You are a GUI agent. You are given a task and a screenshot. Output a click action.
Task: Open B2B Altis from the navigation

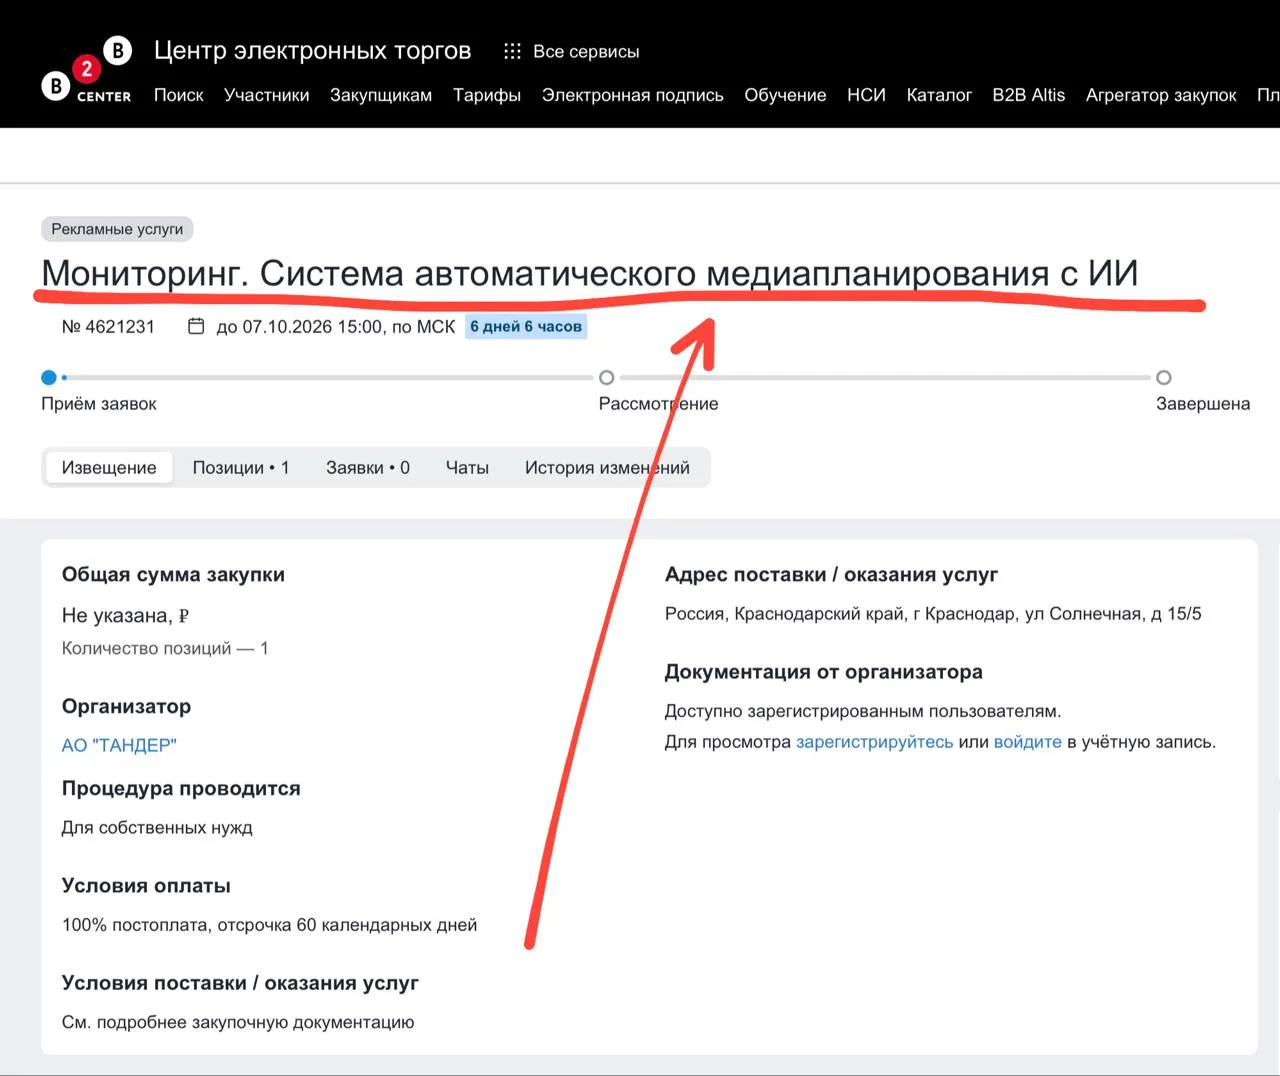tap(1029, 95)
